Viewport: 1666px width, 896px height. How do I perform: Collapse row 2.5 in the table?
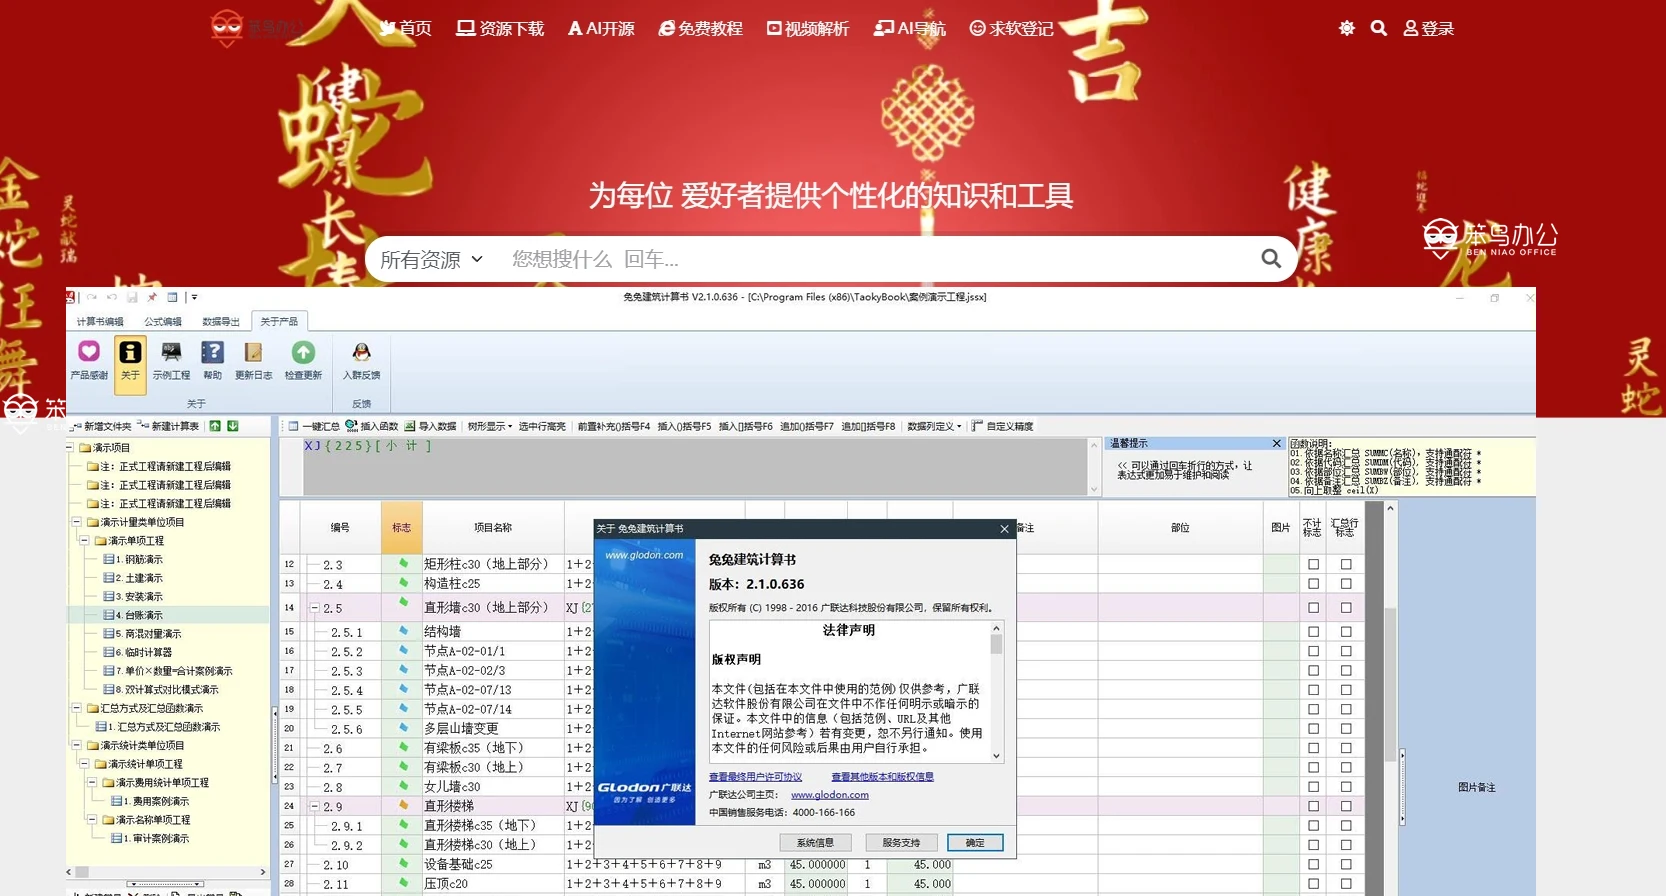click(x=314, y=608)
